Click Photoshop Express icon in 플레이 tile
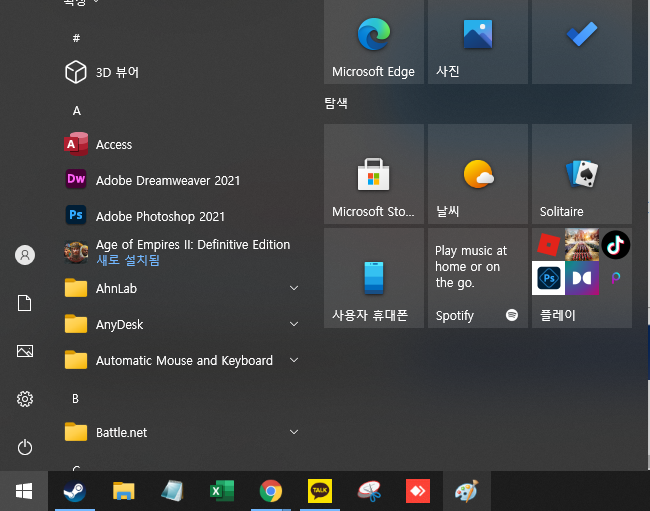Screen dimensions: 650x511 pos(548,278)
